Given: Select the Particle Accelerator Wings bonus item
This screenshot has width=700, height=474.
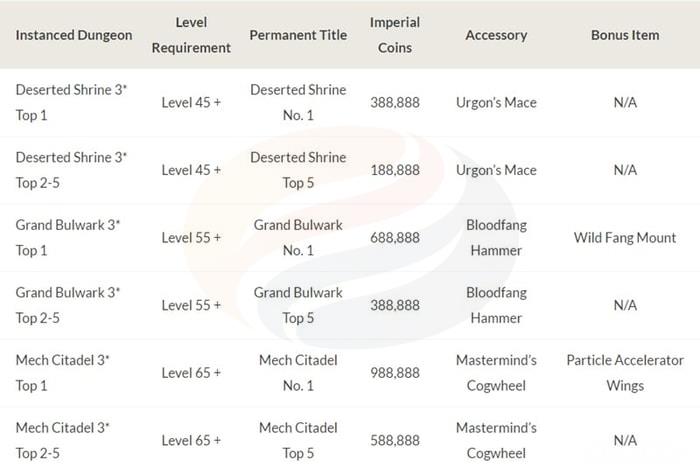Looking at the screenshot, I should (625, 373).
